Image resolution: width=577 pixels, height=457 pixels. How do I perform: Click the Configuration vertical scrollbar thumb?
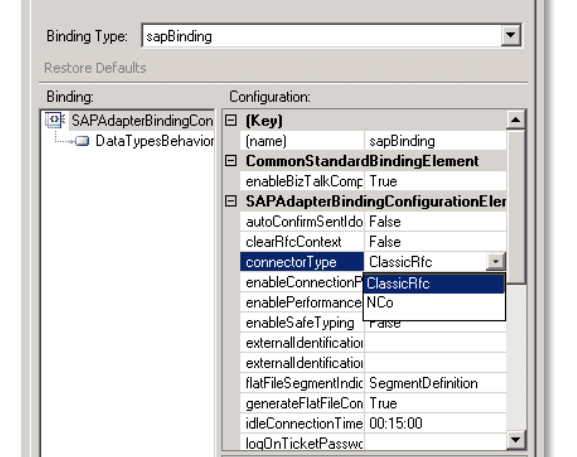(x=516, y=206)
